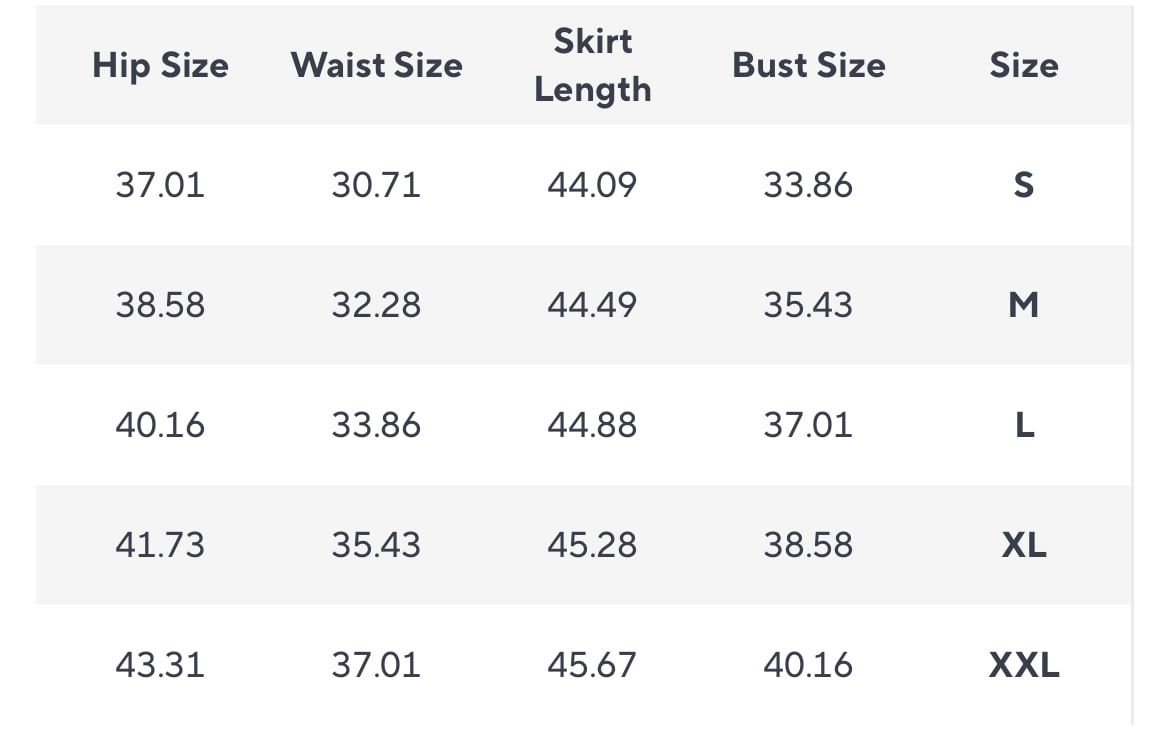Click skirt length value 44.88

pyautogui.click(x=592, y=425)
